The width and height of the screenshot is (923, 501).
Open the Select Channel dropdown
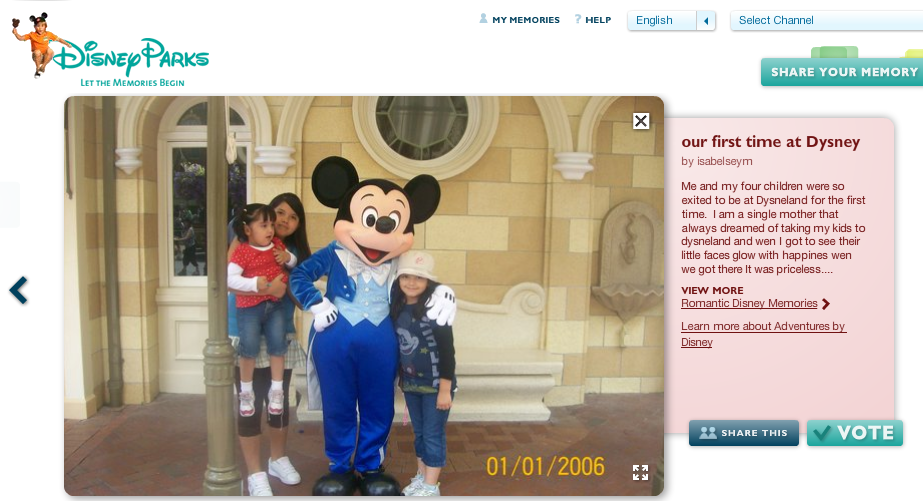pyautogui.click(x=826, y=21)
